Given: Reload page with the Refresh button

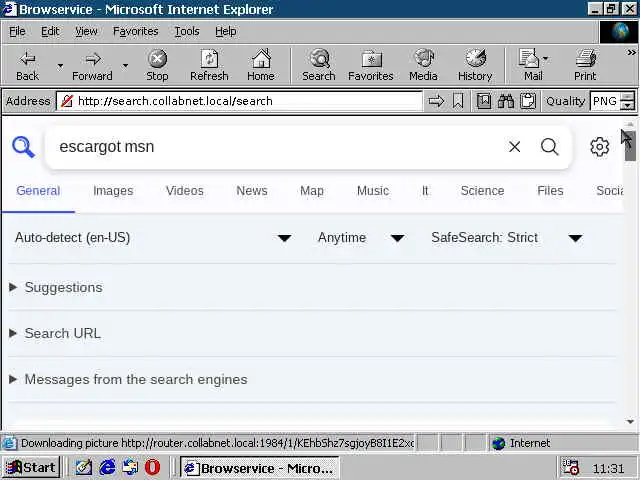Looking at the screenshot, I should (x=209, y=66).
